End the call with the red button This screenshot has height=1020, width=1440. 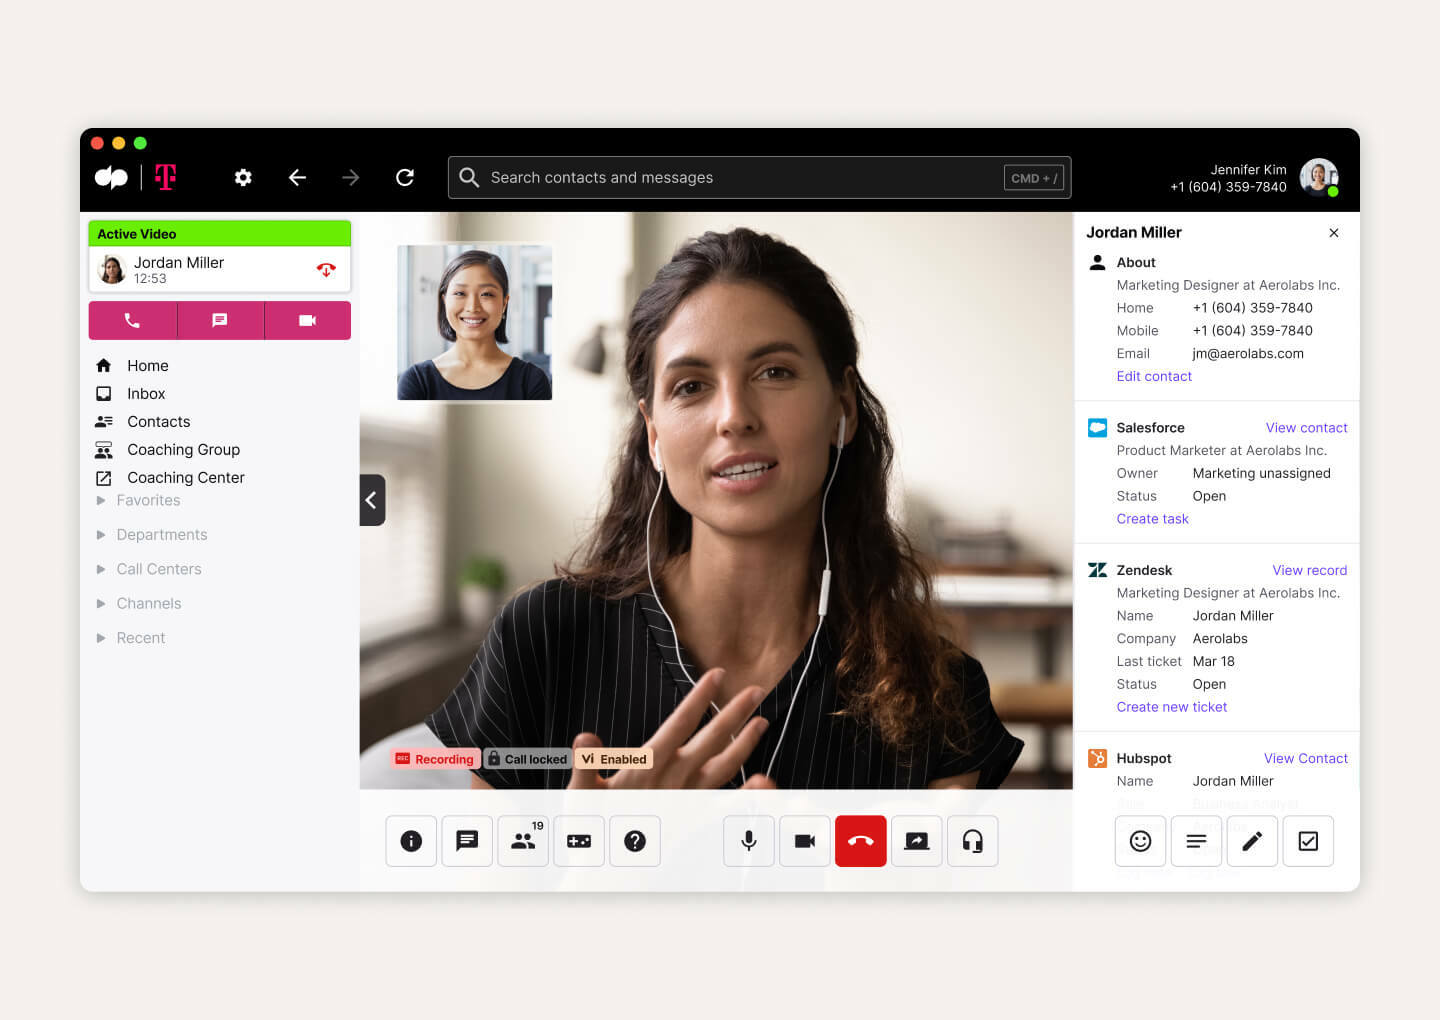[x=861, y=841]
